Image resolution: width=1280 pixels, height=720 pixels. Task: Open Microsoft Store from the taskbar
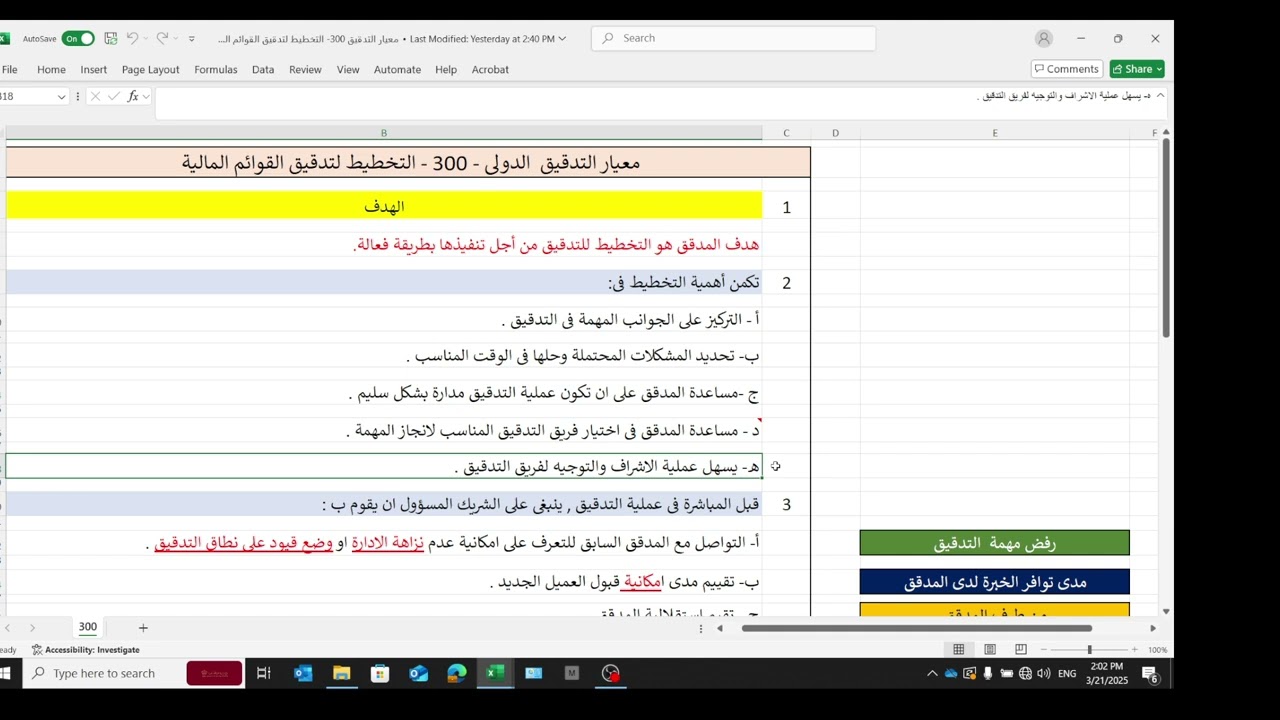pos(380,673)
